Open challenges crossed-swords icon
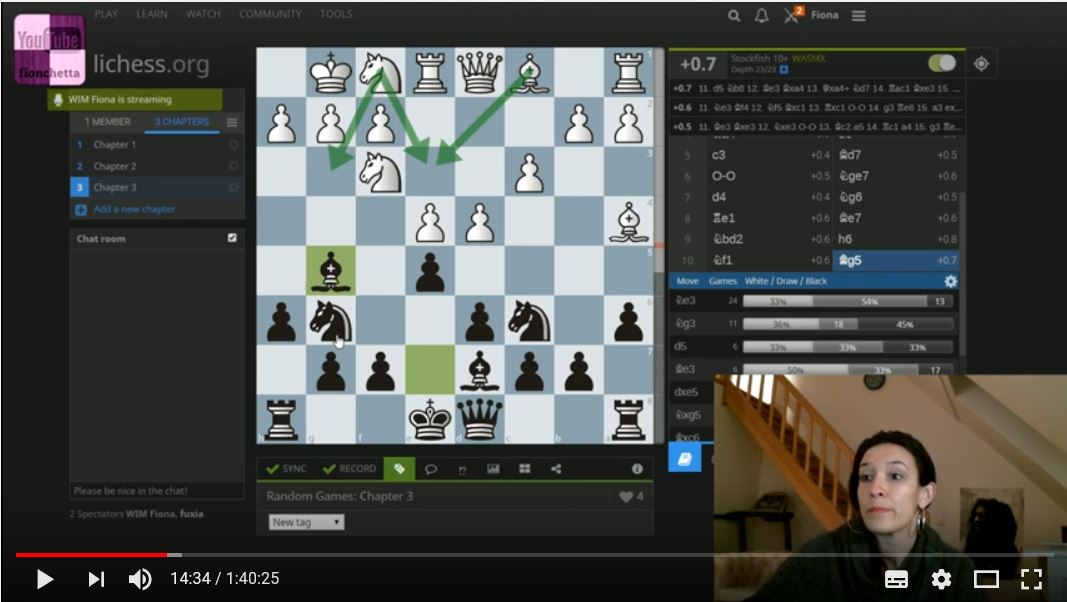The height and width of the screenshot is (602, 1067). (x=792, y=15)
